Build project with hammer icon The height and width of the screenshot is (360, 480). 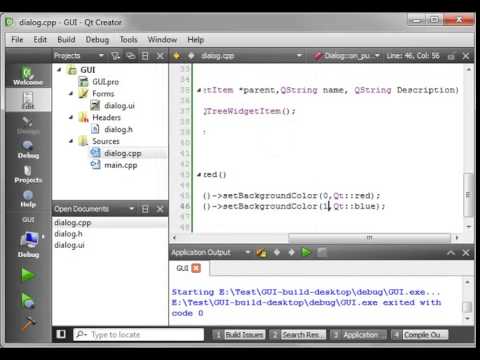[27, 323]
